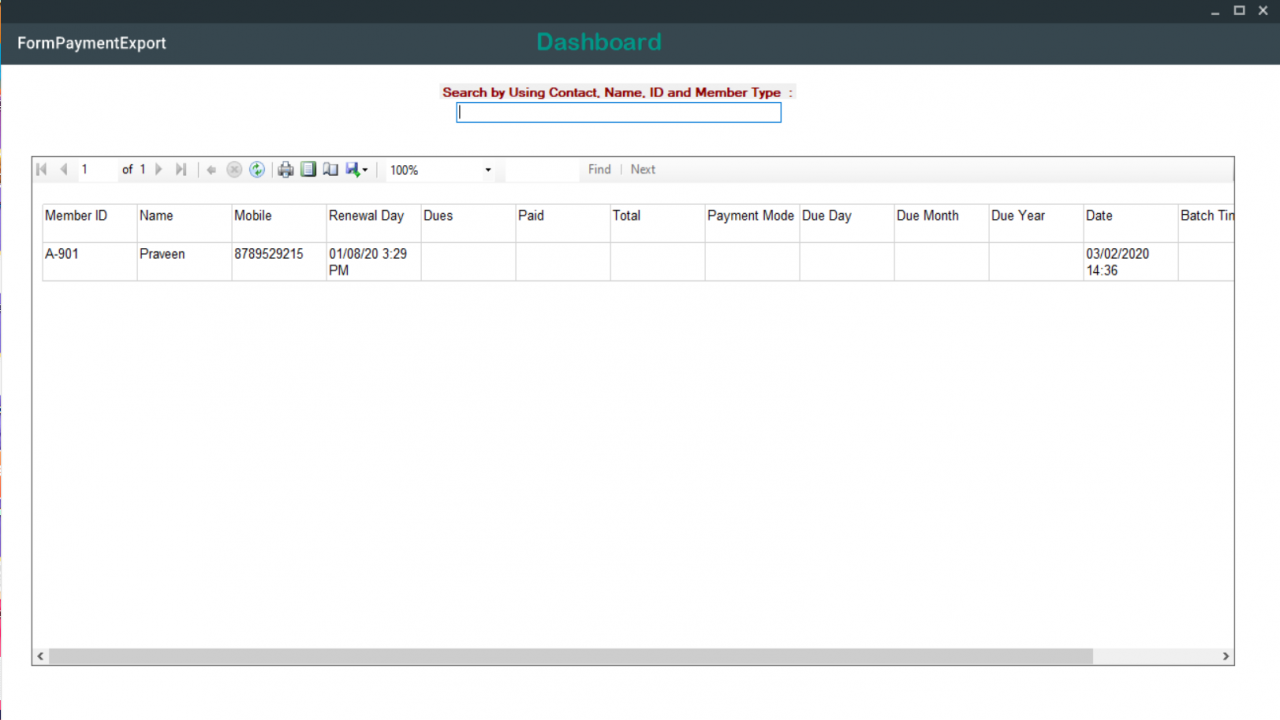1280x720 pixels.
Task: Close the FormPaymentExport window
Action: click(1263, 11)
